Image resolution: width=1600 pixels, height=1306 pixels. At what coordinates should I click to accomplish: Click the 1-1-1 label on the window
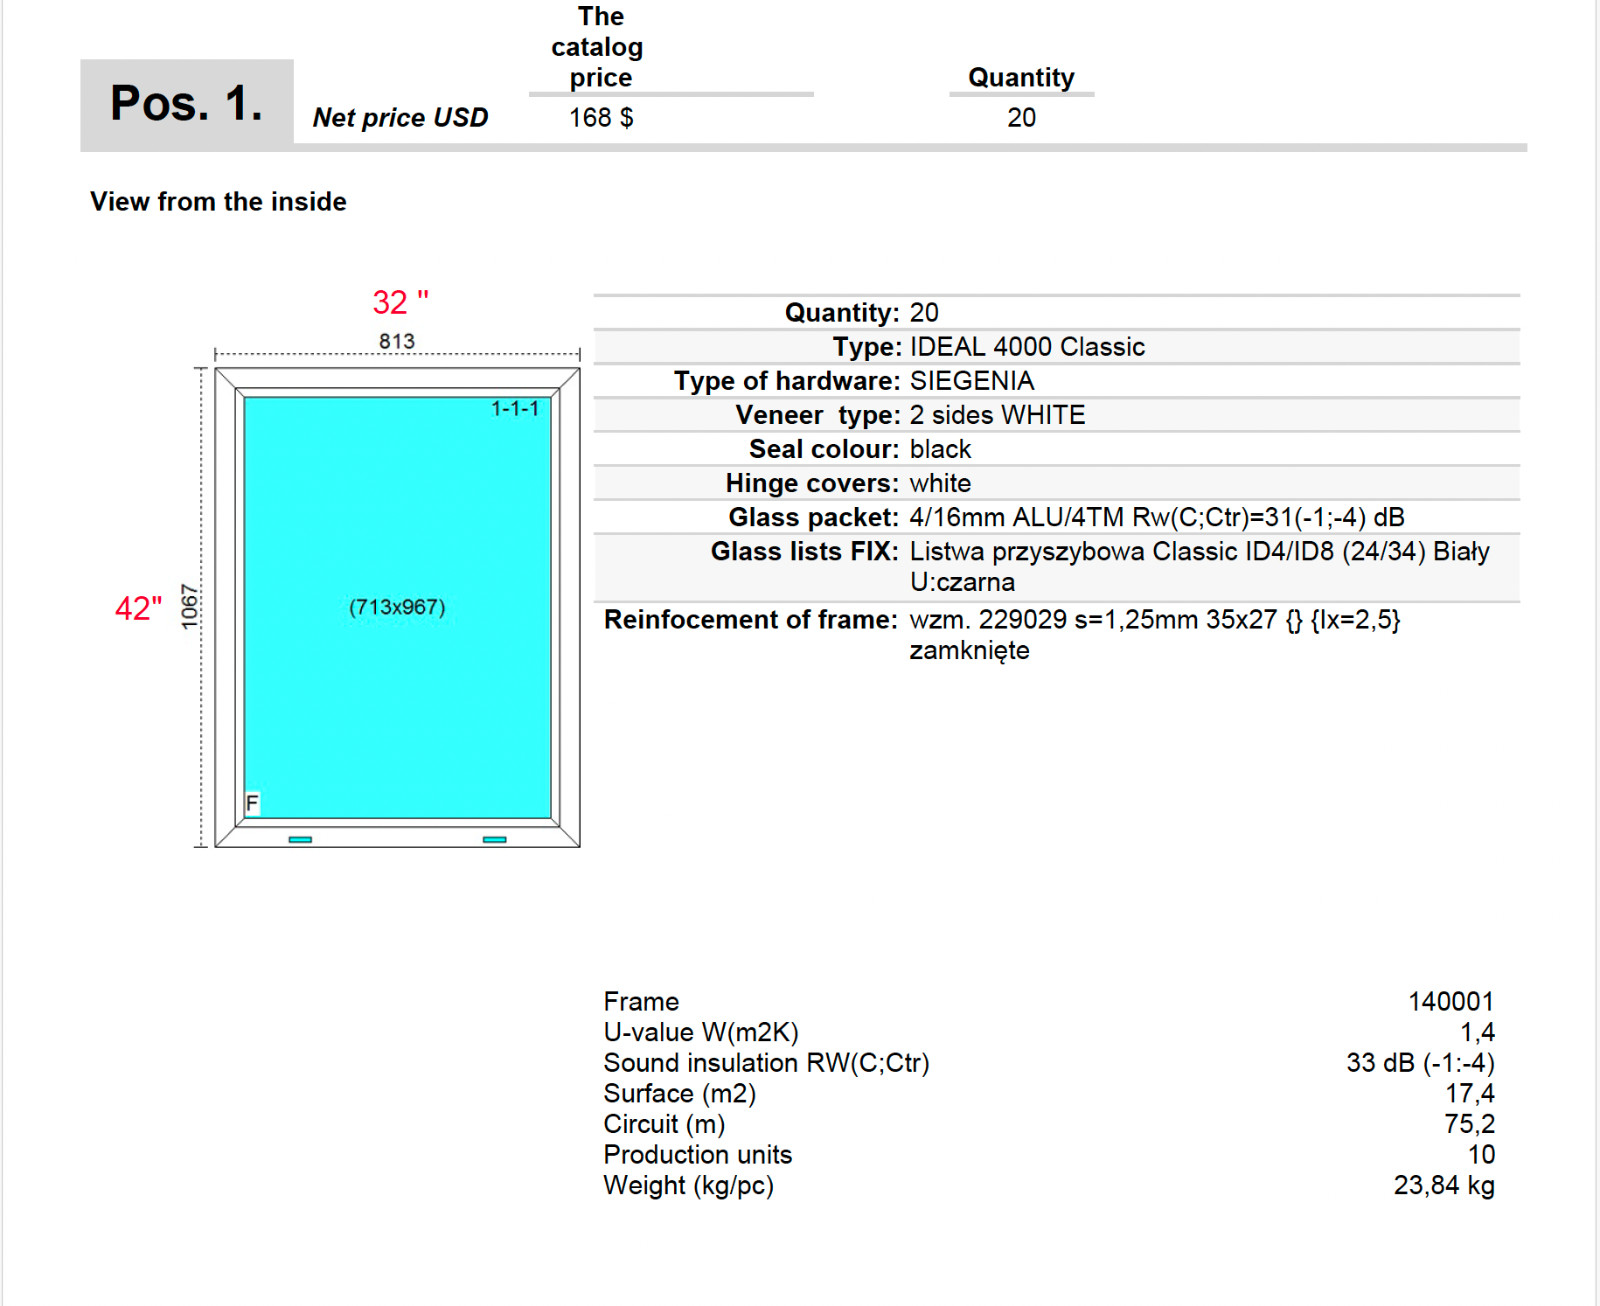(x=517, y=407)
